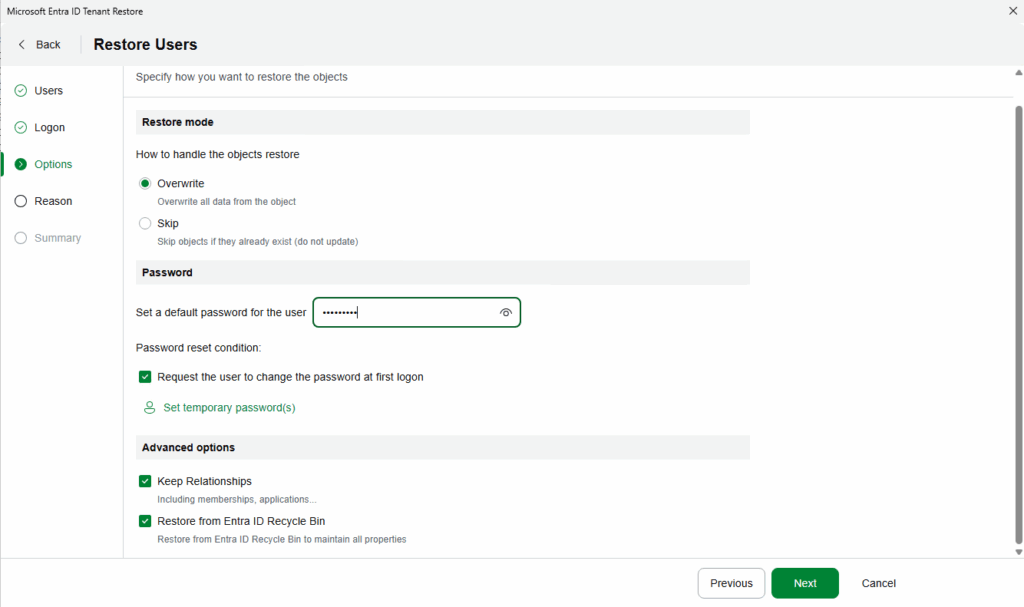Open the Summary wizard step
1024x607 pixels.
coord(57,238)
